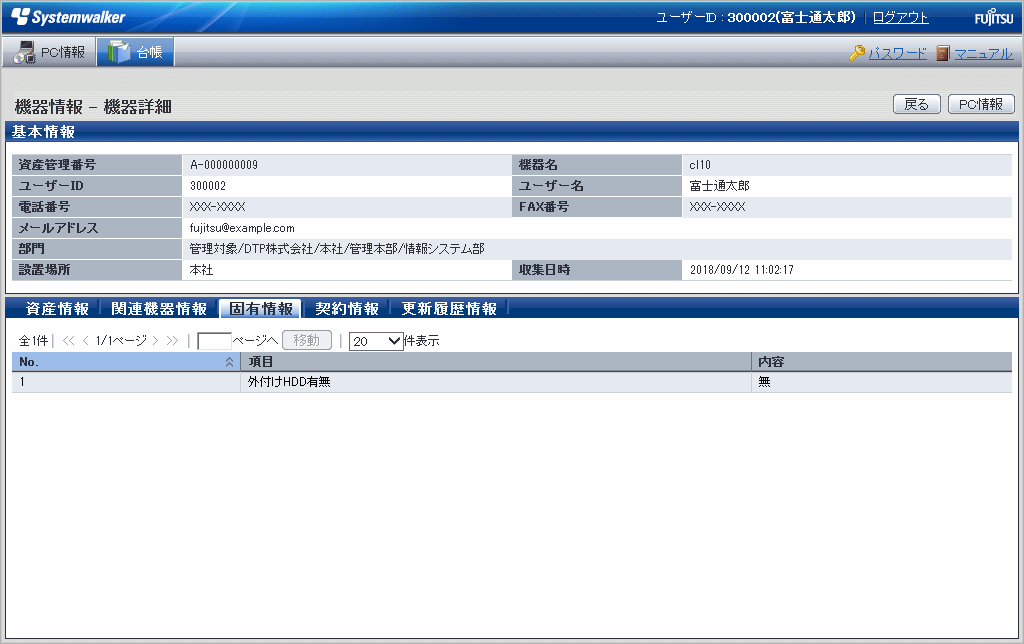This screenshot has width=1024, height=644.
Task: Click the ユーザーID value 300002 in table
Action: click(x=208, y=186)
